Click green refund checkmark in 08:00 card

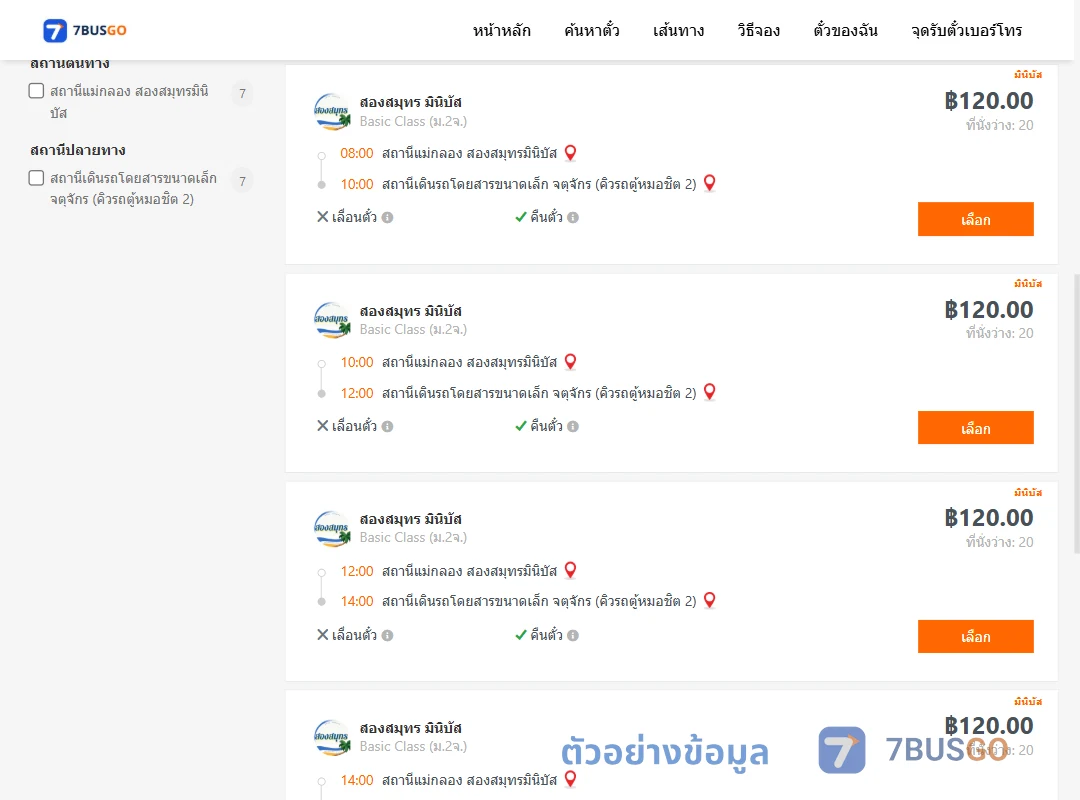coord(521,217)
